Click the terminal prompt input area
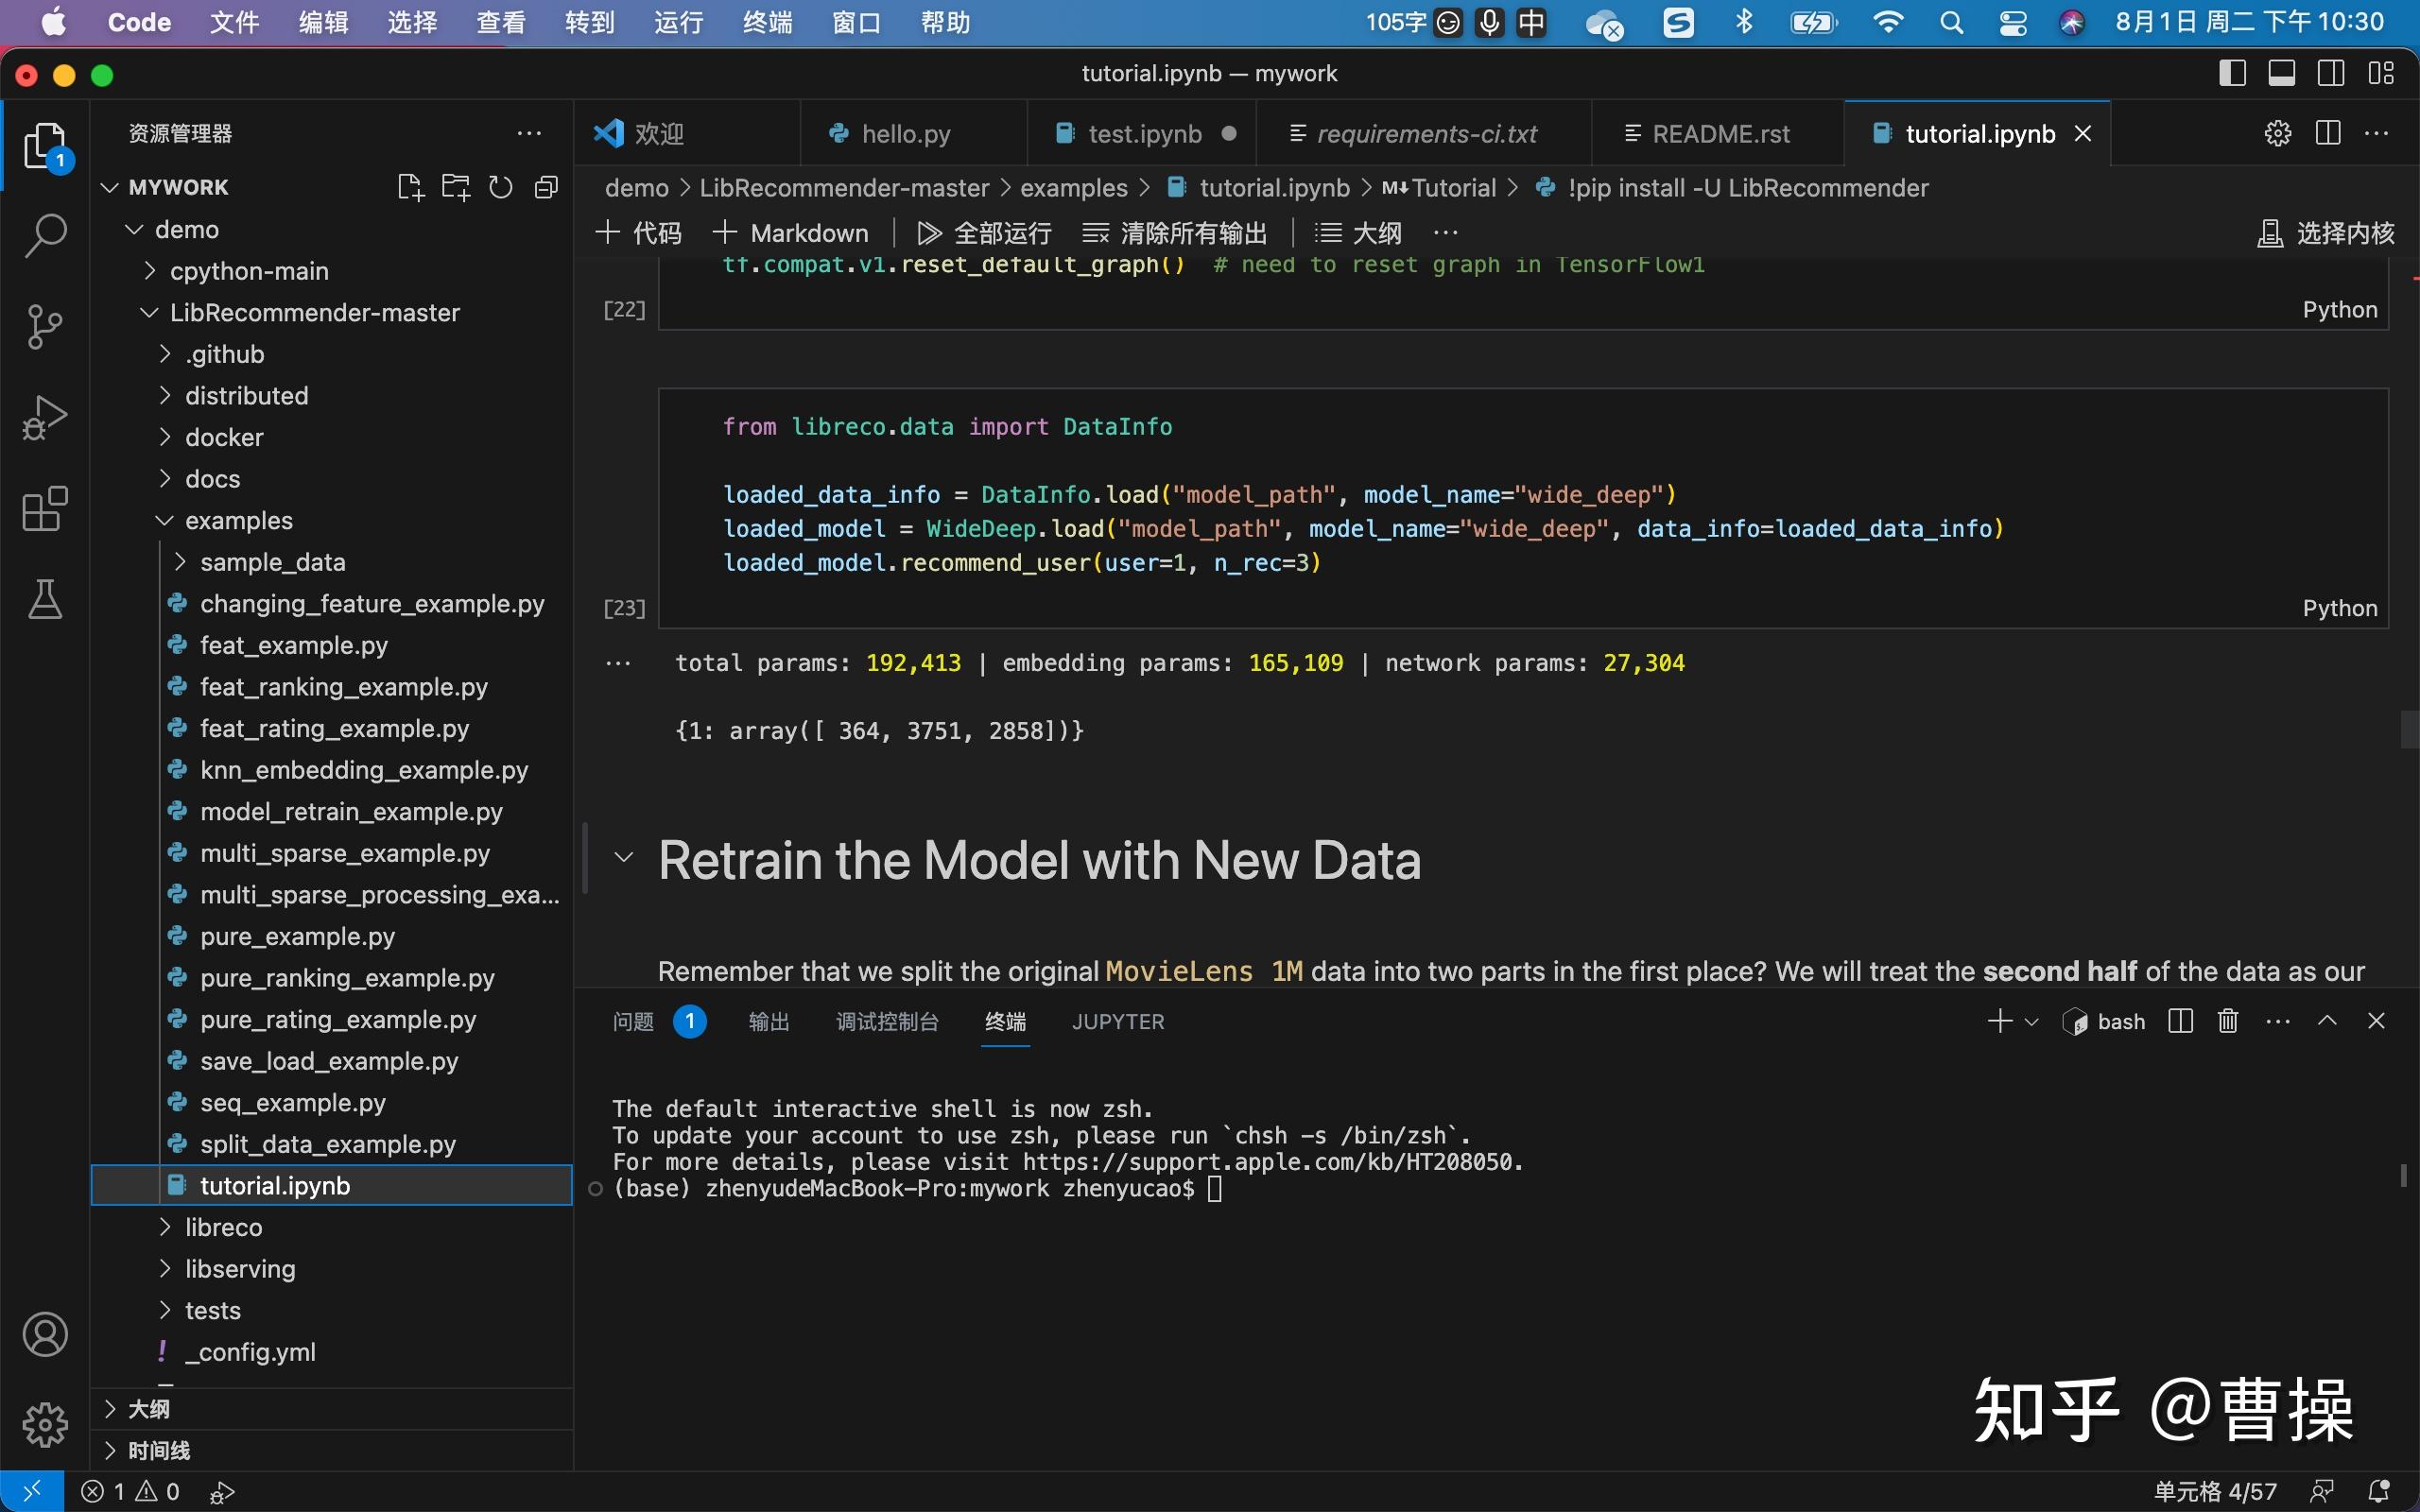The height and width of the screenshot is (1512, 2420). pos(1214,1188)
